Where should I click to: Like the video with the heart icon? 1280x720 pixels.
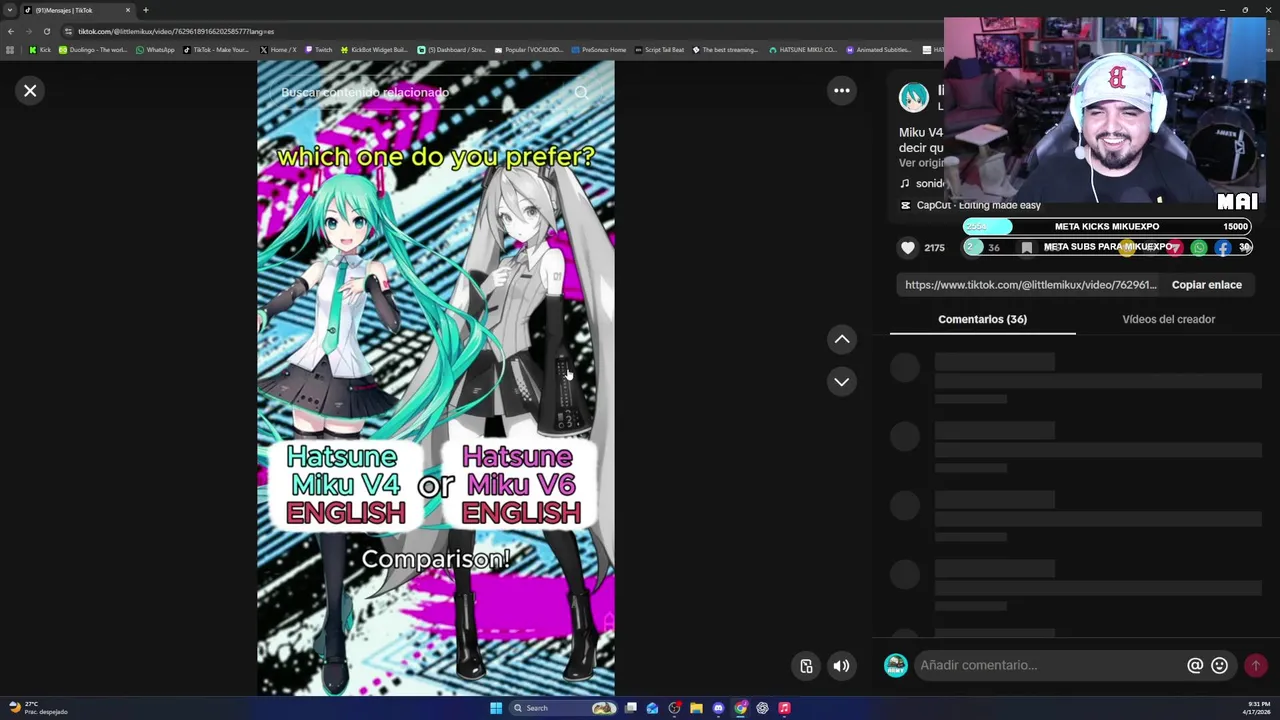(908, 248)
